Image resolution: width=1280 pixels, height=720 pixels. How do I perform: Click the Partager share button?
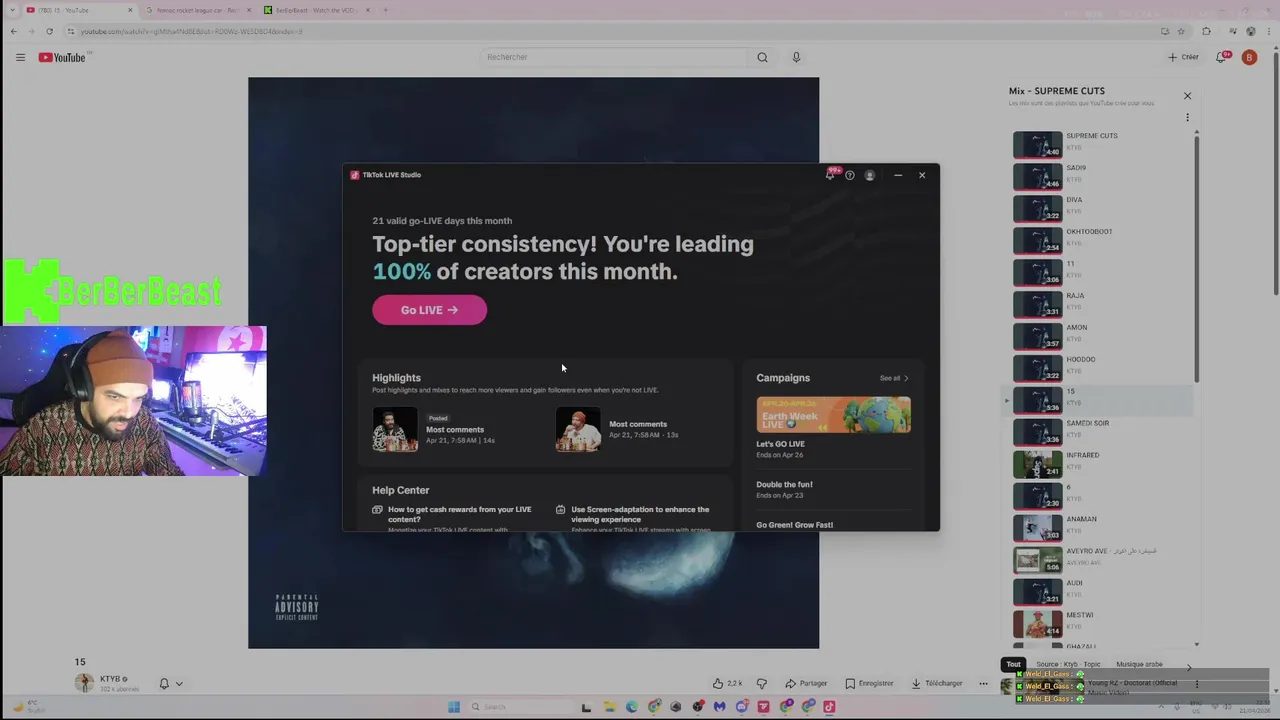tap(806, 683)
